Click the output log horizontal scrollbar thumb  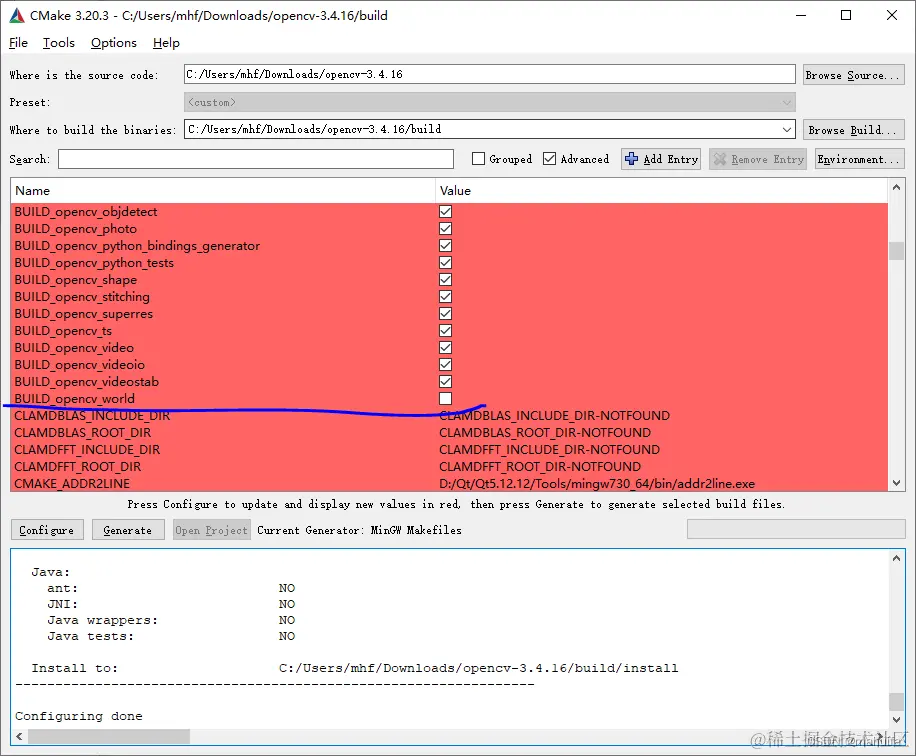point(109,736)
